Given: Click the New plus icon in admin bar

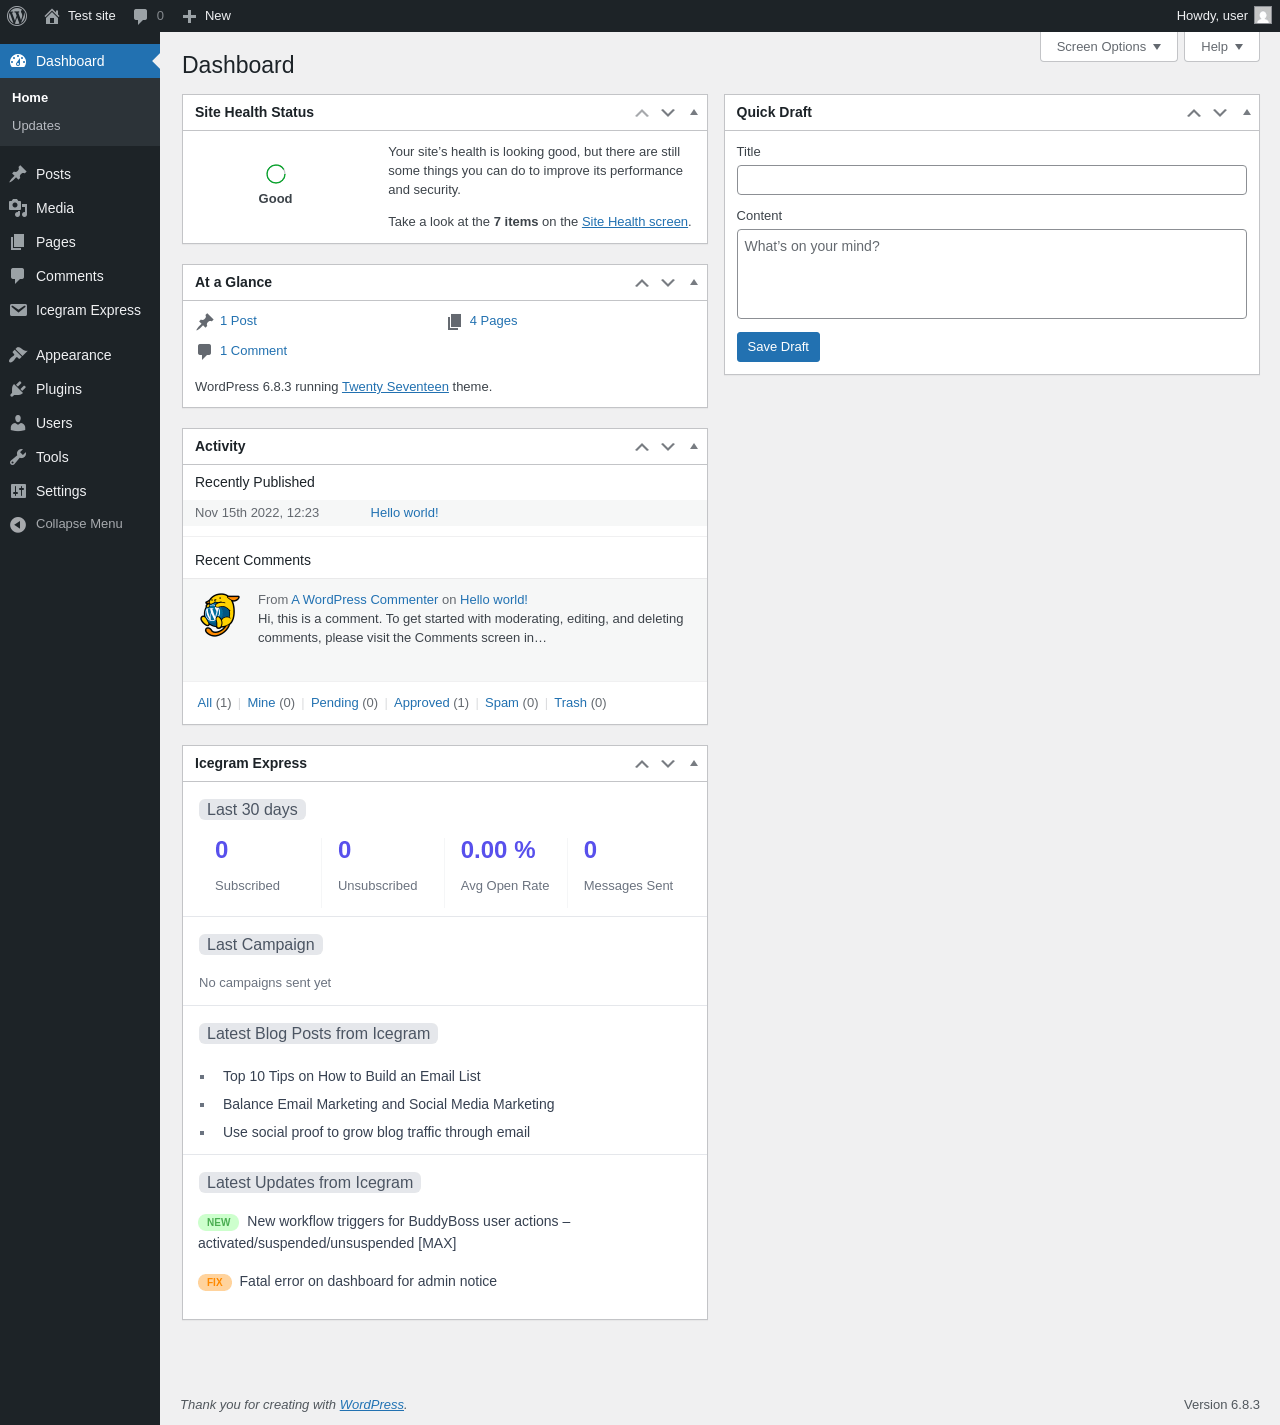Looking at the screenshot, I should tap(189, 16).
